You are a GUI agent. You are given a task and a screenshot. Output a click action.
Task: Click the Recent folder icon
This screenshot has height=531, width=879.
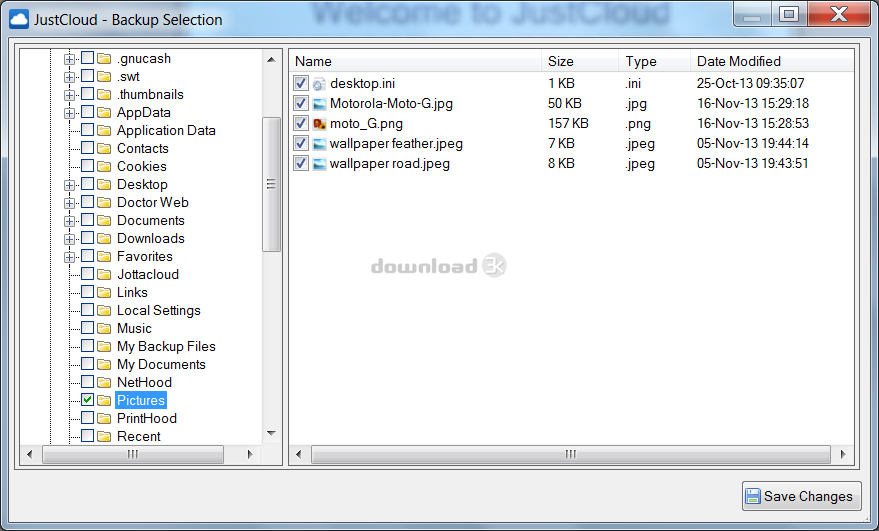coord(104,436)
